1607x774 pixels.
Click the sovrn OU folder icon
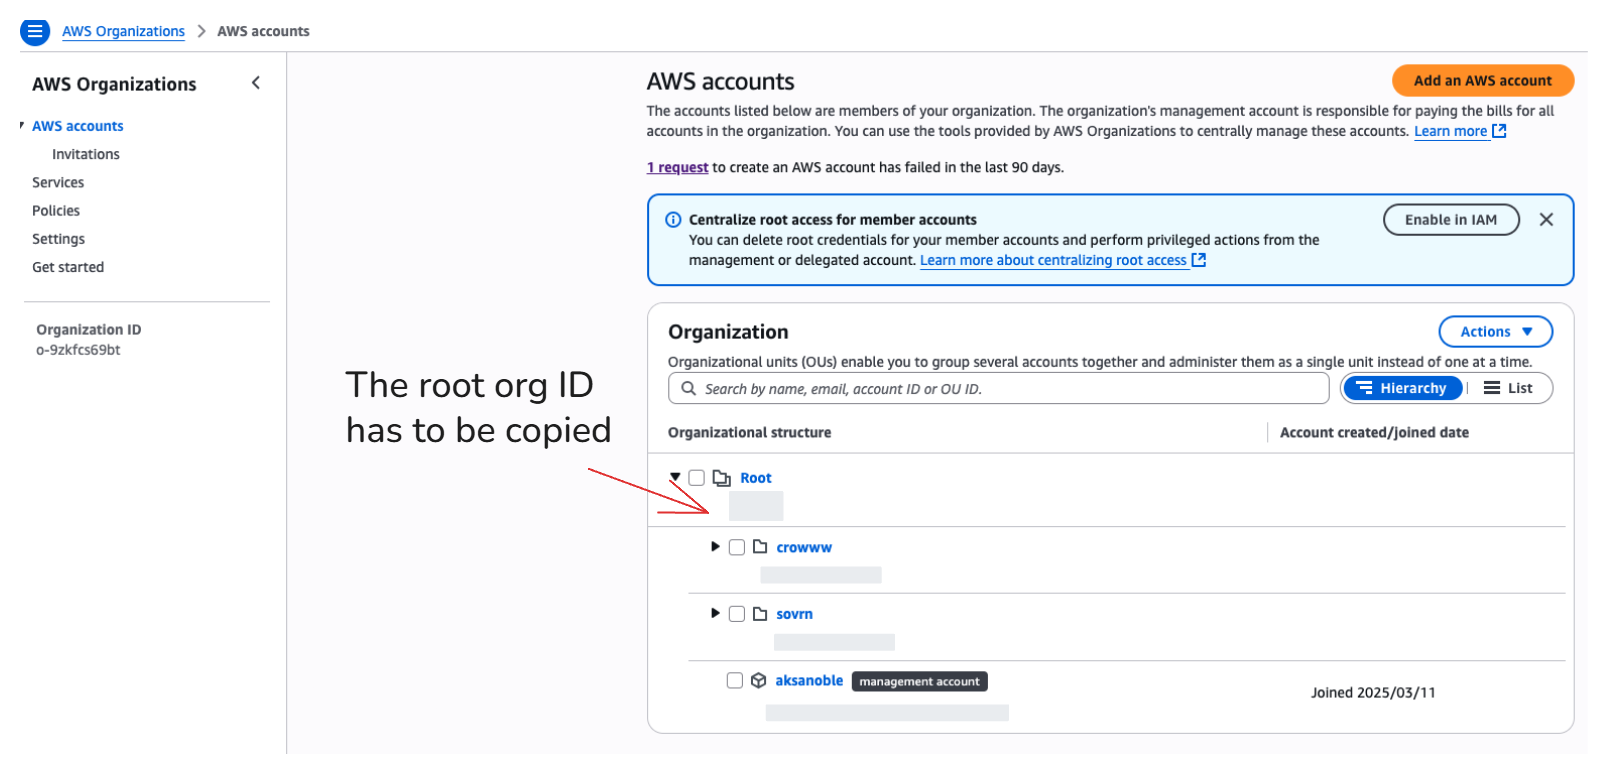click(760, 614)
